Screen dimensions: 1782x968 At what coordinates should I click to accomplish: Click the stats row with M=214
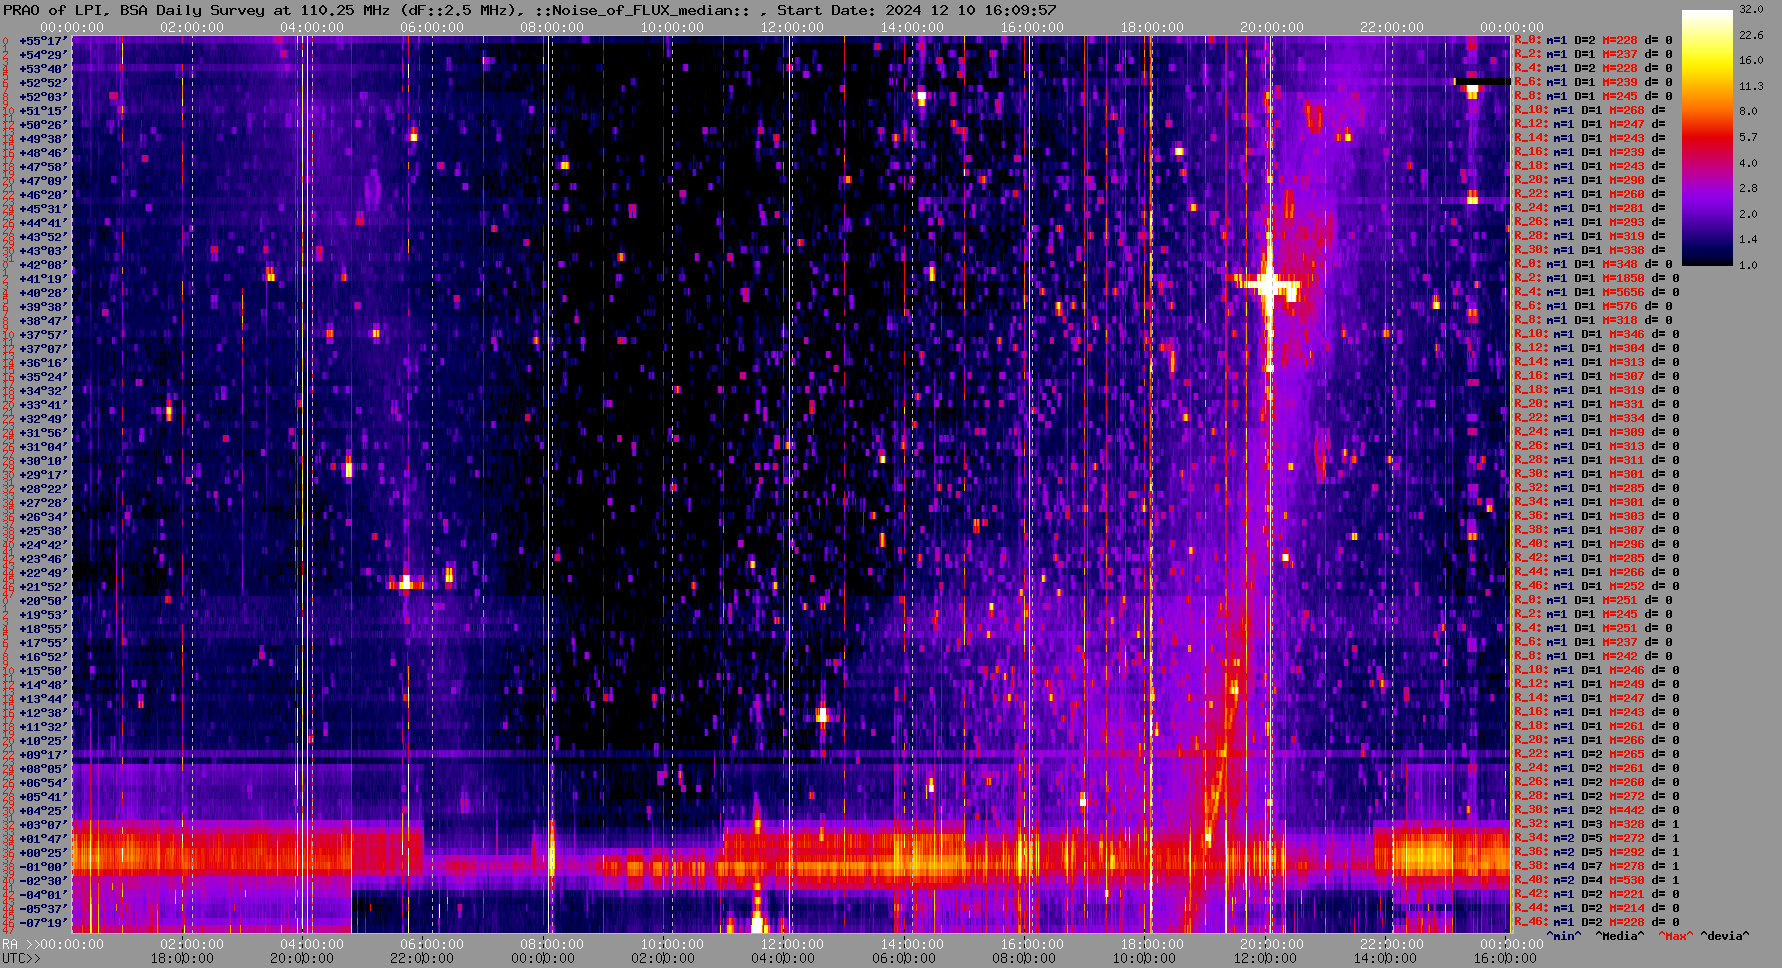(x=1596, y=909)
